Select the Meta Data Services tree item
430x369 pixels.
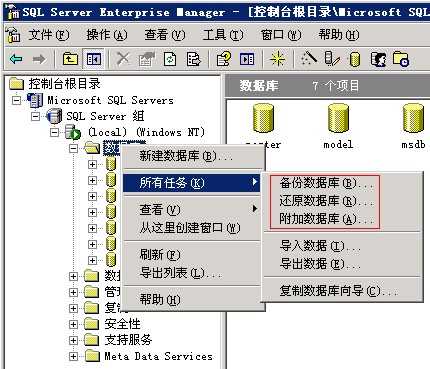point(158,356)
